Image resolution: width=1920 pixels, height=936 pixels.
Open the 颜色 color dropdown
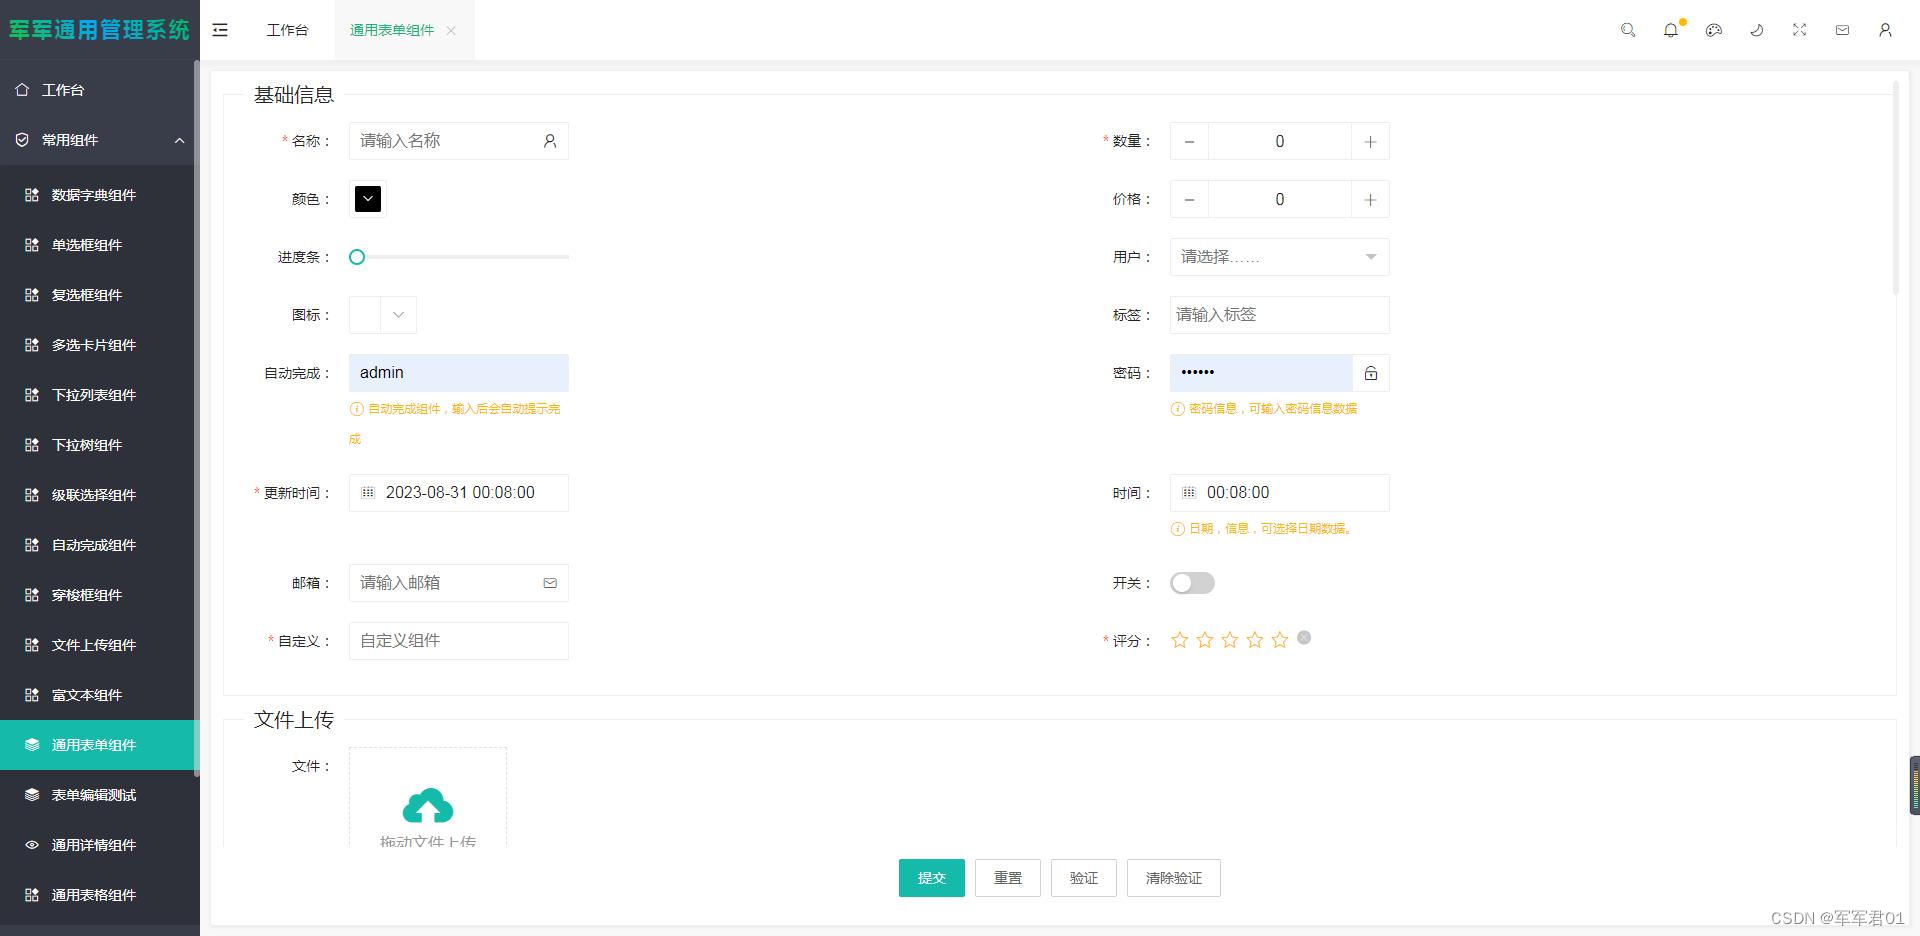[x=367, y=198]
